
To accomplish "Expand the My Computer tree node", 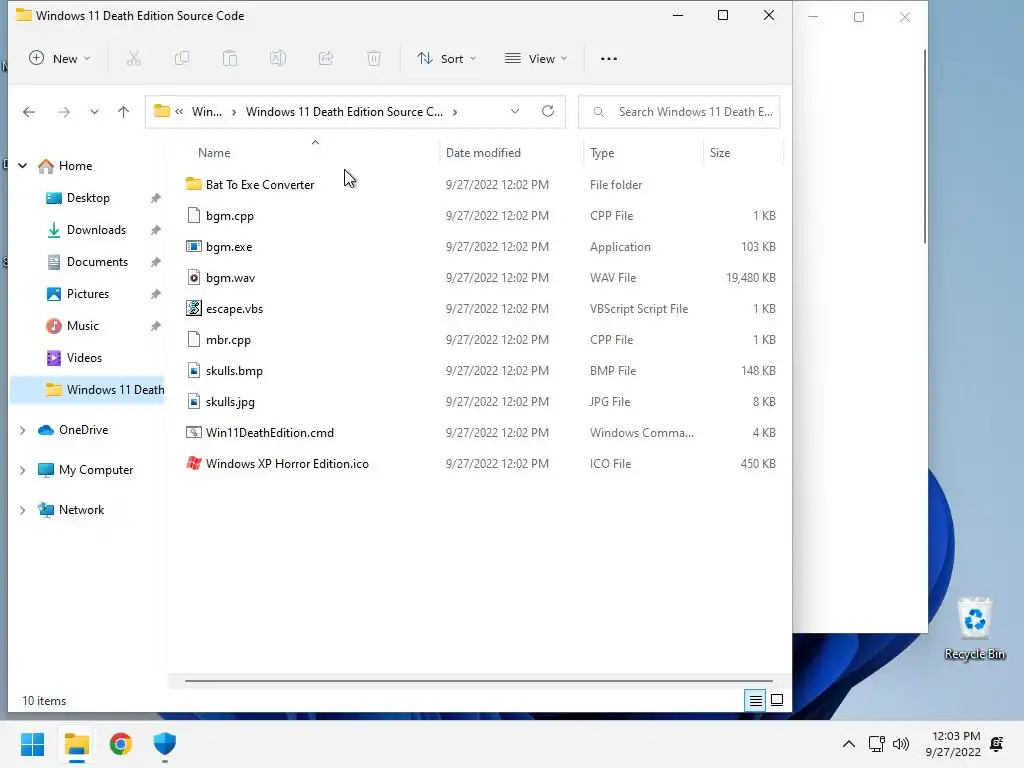I will click(22, 470).
